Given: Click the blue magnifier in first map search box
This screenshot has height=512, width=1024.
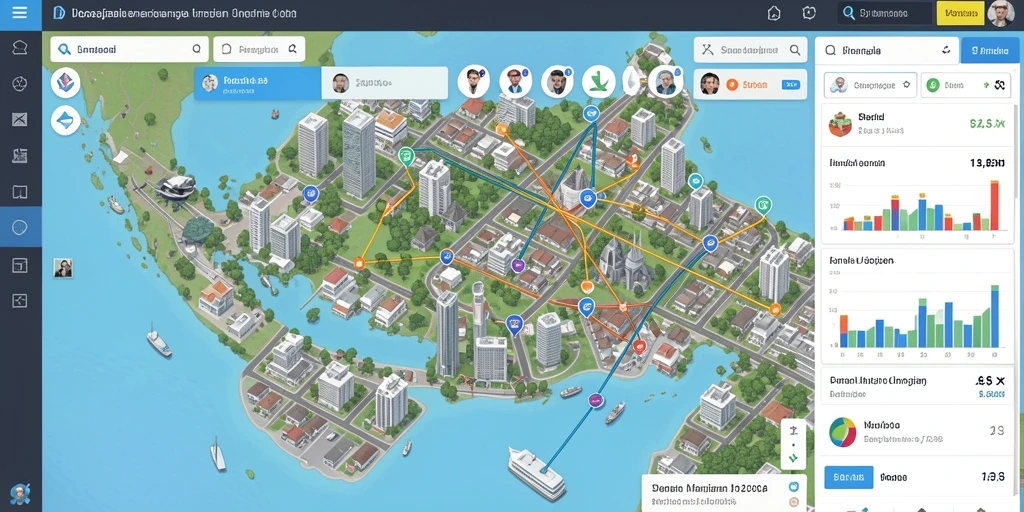Looking at the screenshot, I should pyautogui.click(x=64, y=49).
